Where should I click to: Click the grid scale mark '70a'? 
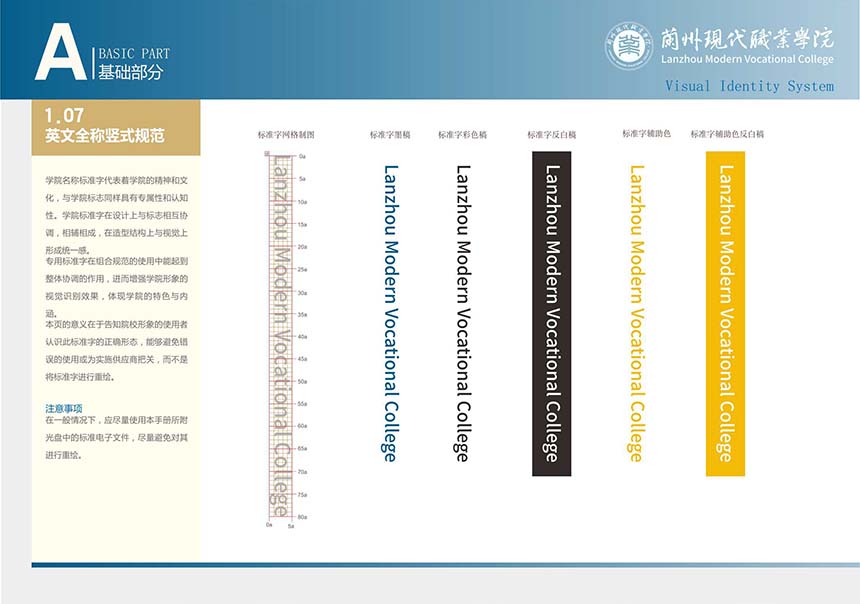coord(303,472)
